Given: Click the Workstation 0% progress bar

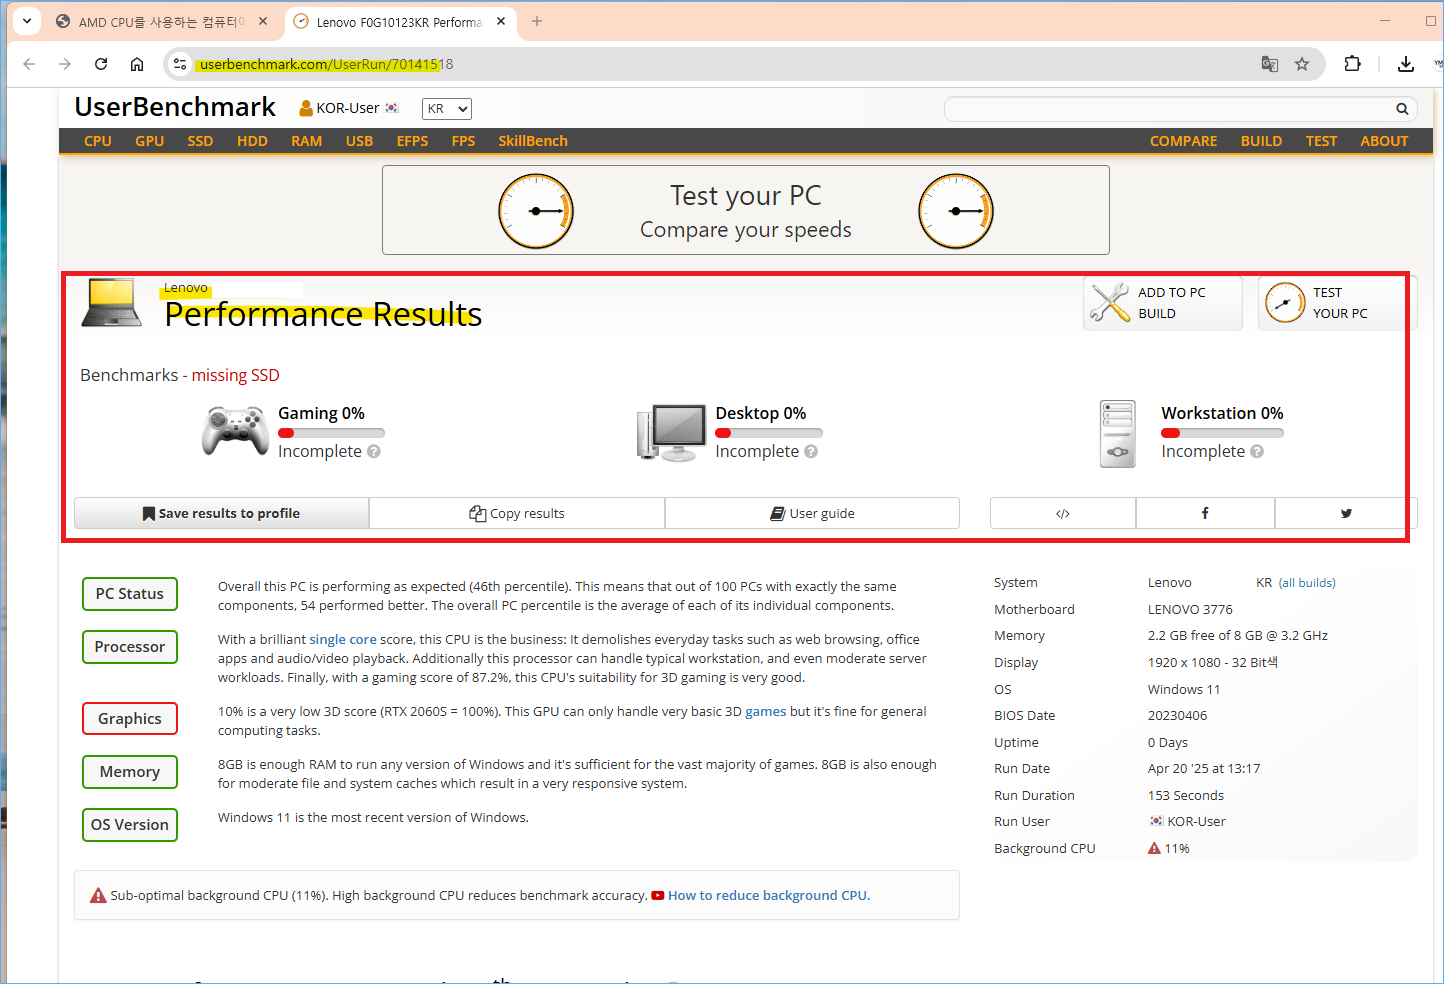Looking at the screenshot, I should coord(1222,433).
